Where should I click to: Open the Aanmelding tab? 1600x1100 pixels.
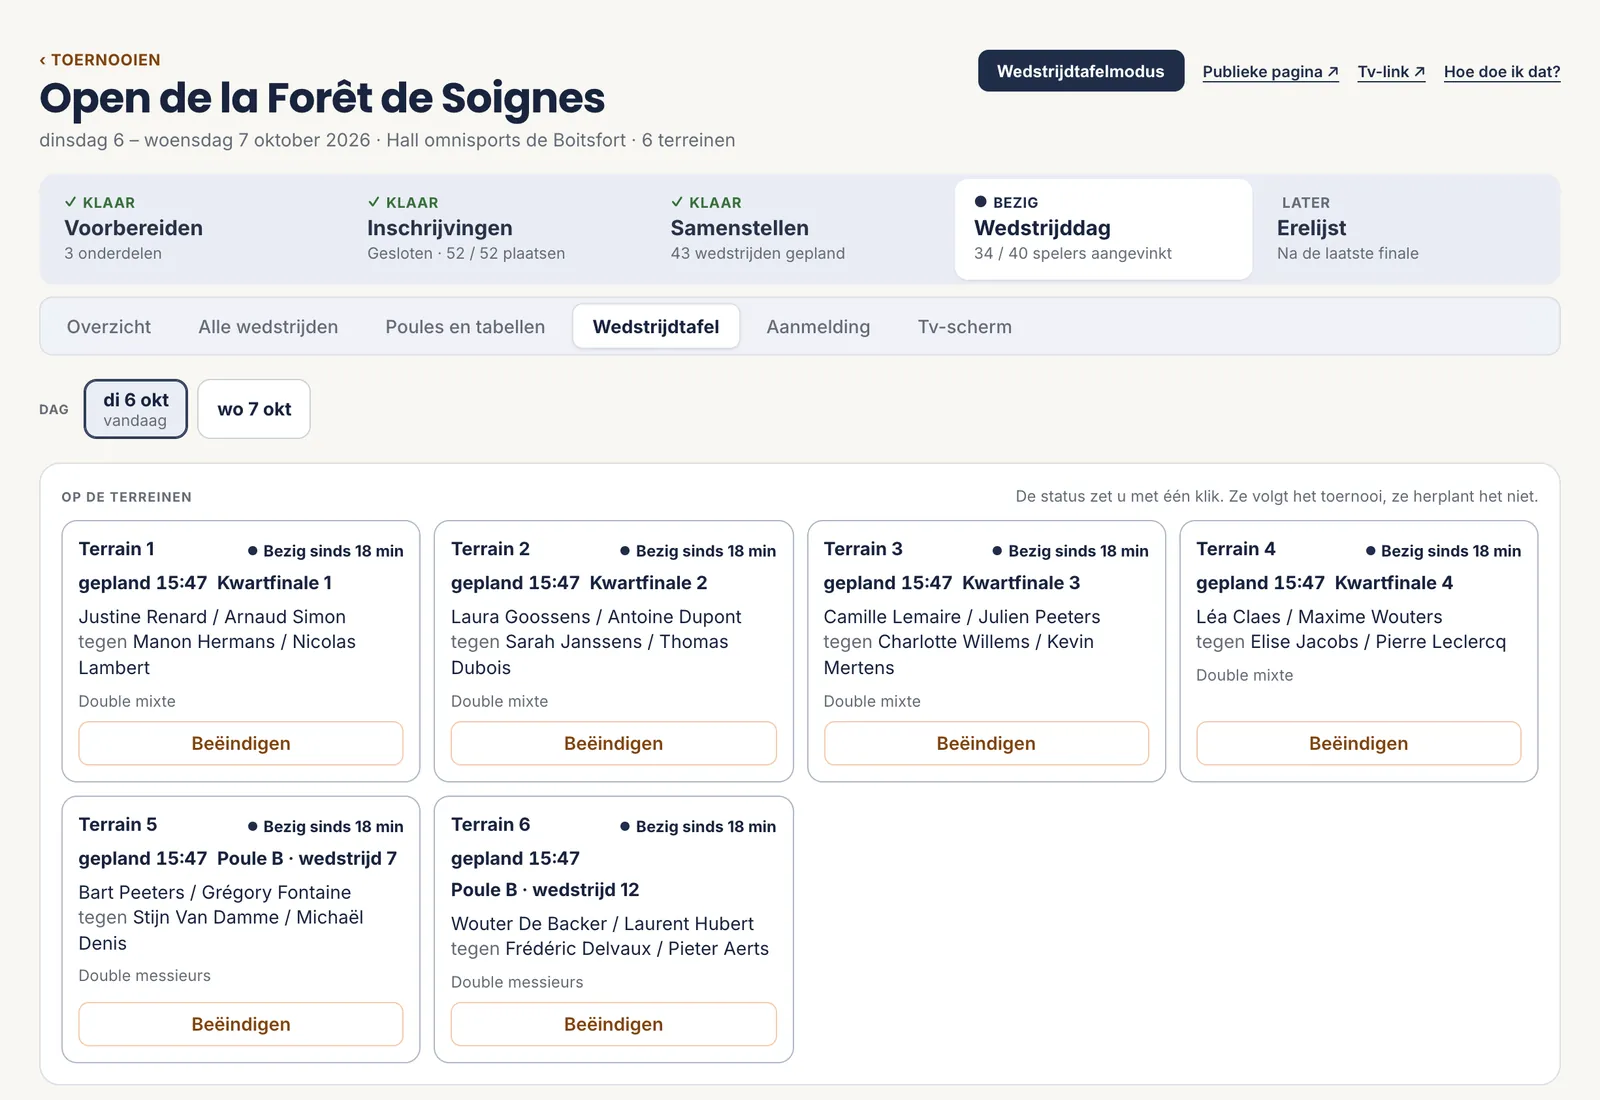818,327
